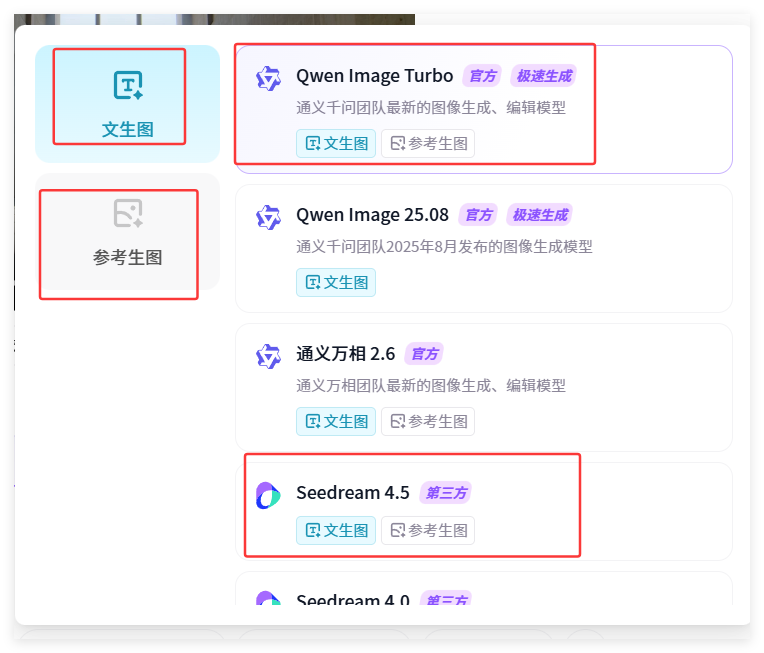Select the Qwen Image 25.08 title
Image resolution: width=764 pixels, height=653 pixels.
point(372,215)
